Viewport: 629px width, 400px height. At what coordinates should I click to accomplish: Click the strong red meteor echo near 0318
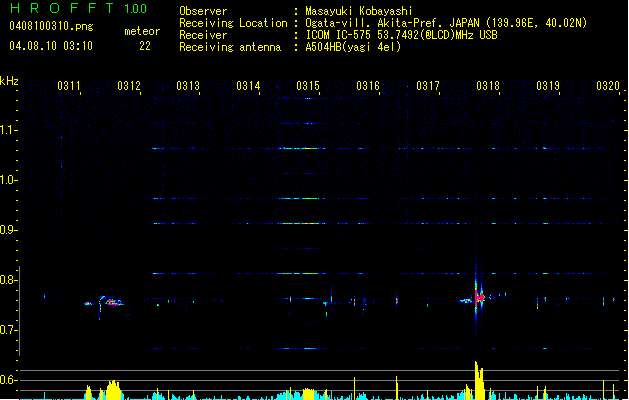coord(478,298)
